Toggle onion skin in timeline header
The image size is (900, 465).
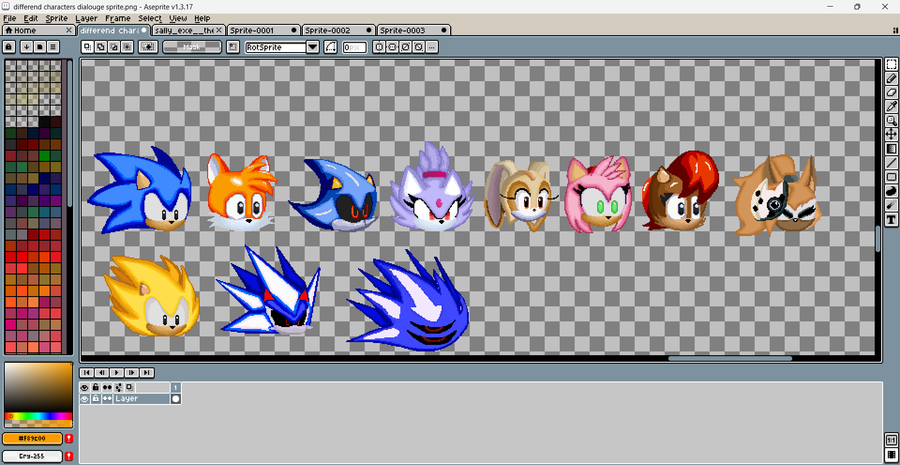point(129,388)
